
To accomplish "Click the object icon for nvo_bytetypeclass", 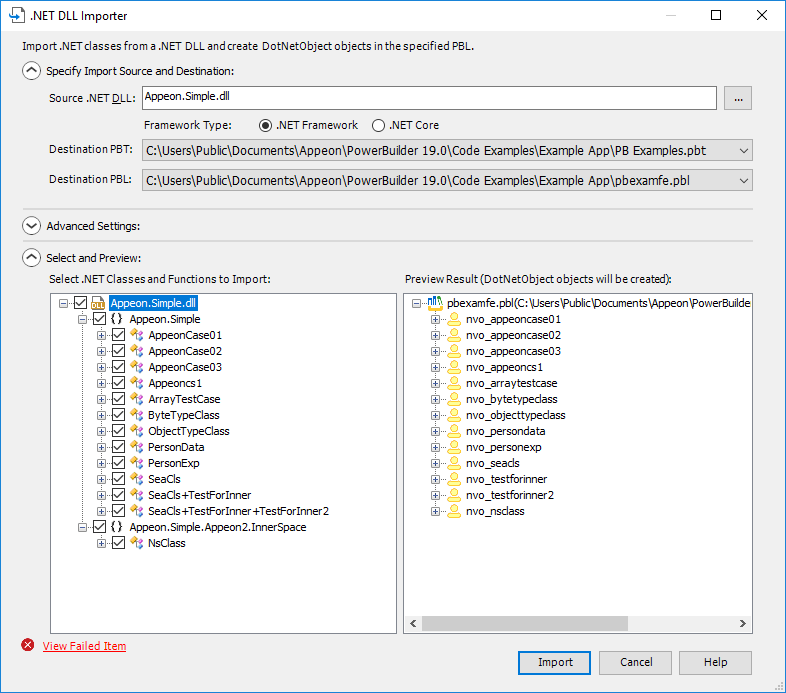I will point(454,399).
